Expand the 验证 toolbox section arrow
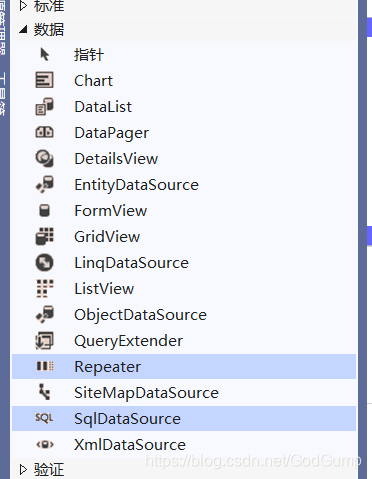The height and width of the screenshot is (479, 372). coord(23,469)
